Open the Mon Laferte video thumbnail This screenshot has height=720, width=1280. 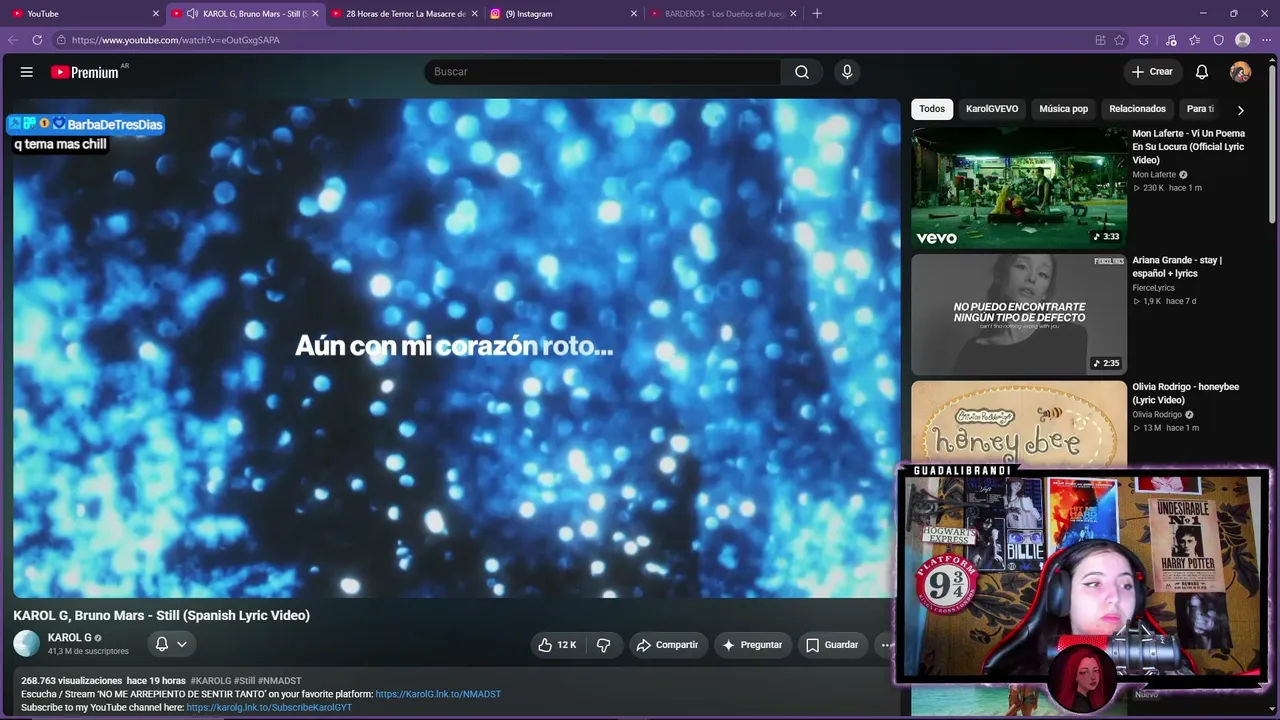(x=1018, y=188)
